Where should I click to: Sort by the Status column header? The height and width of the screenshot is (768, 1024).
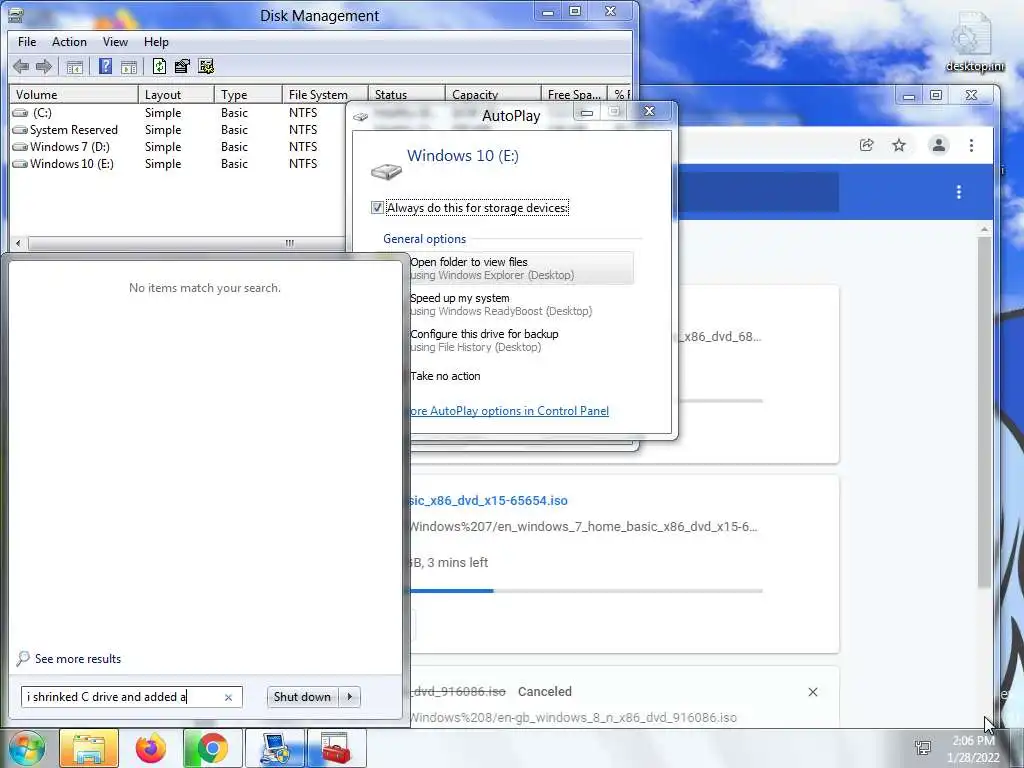pos(406,94)
